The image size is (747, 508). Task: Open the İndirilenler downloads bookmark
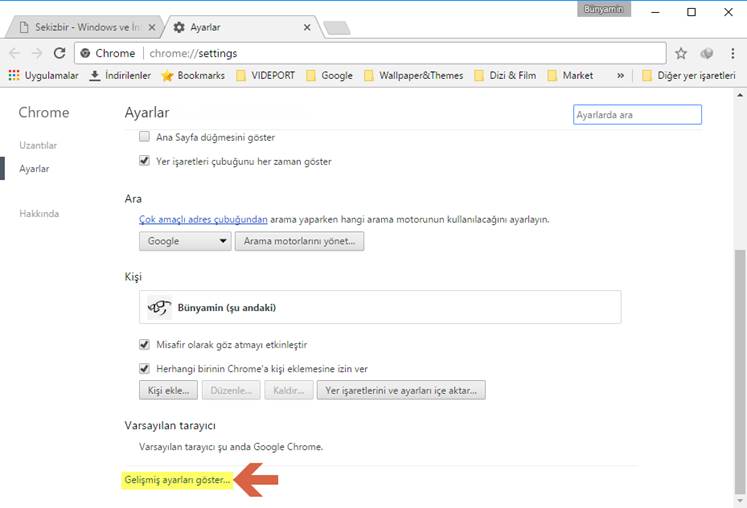pyautogui.click(x=120, y=75)
